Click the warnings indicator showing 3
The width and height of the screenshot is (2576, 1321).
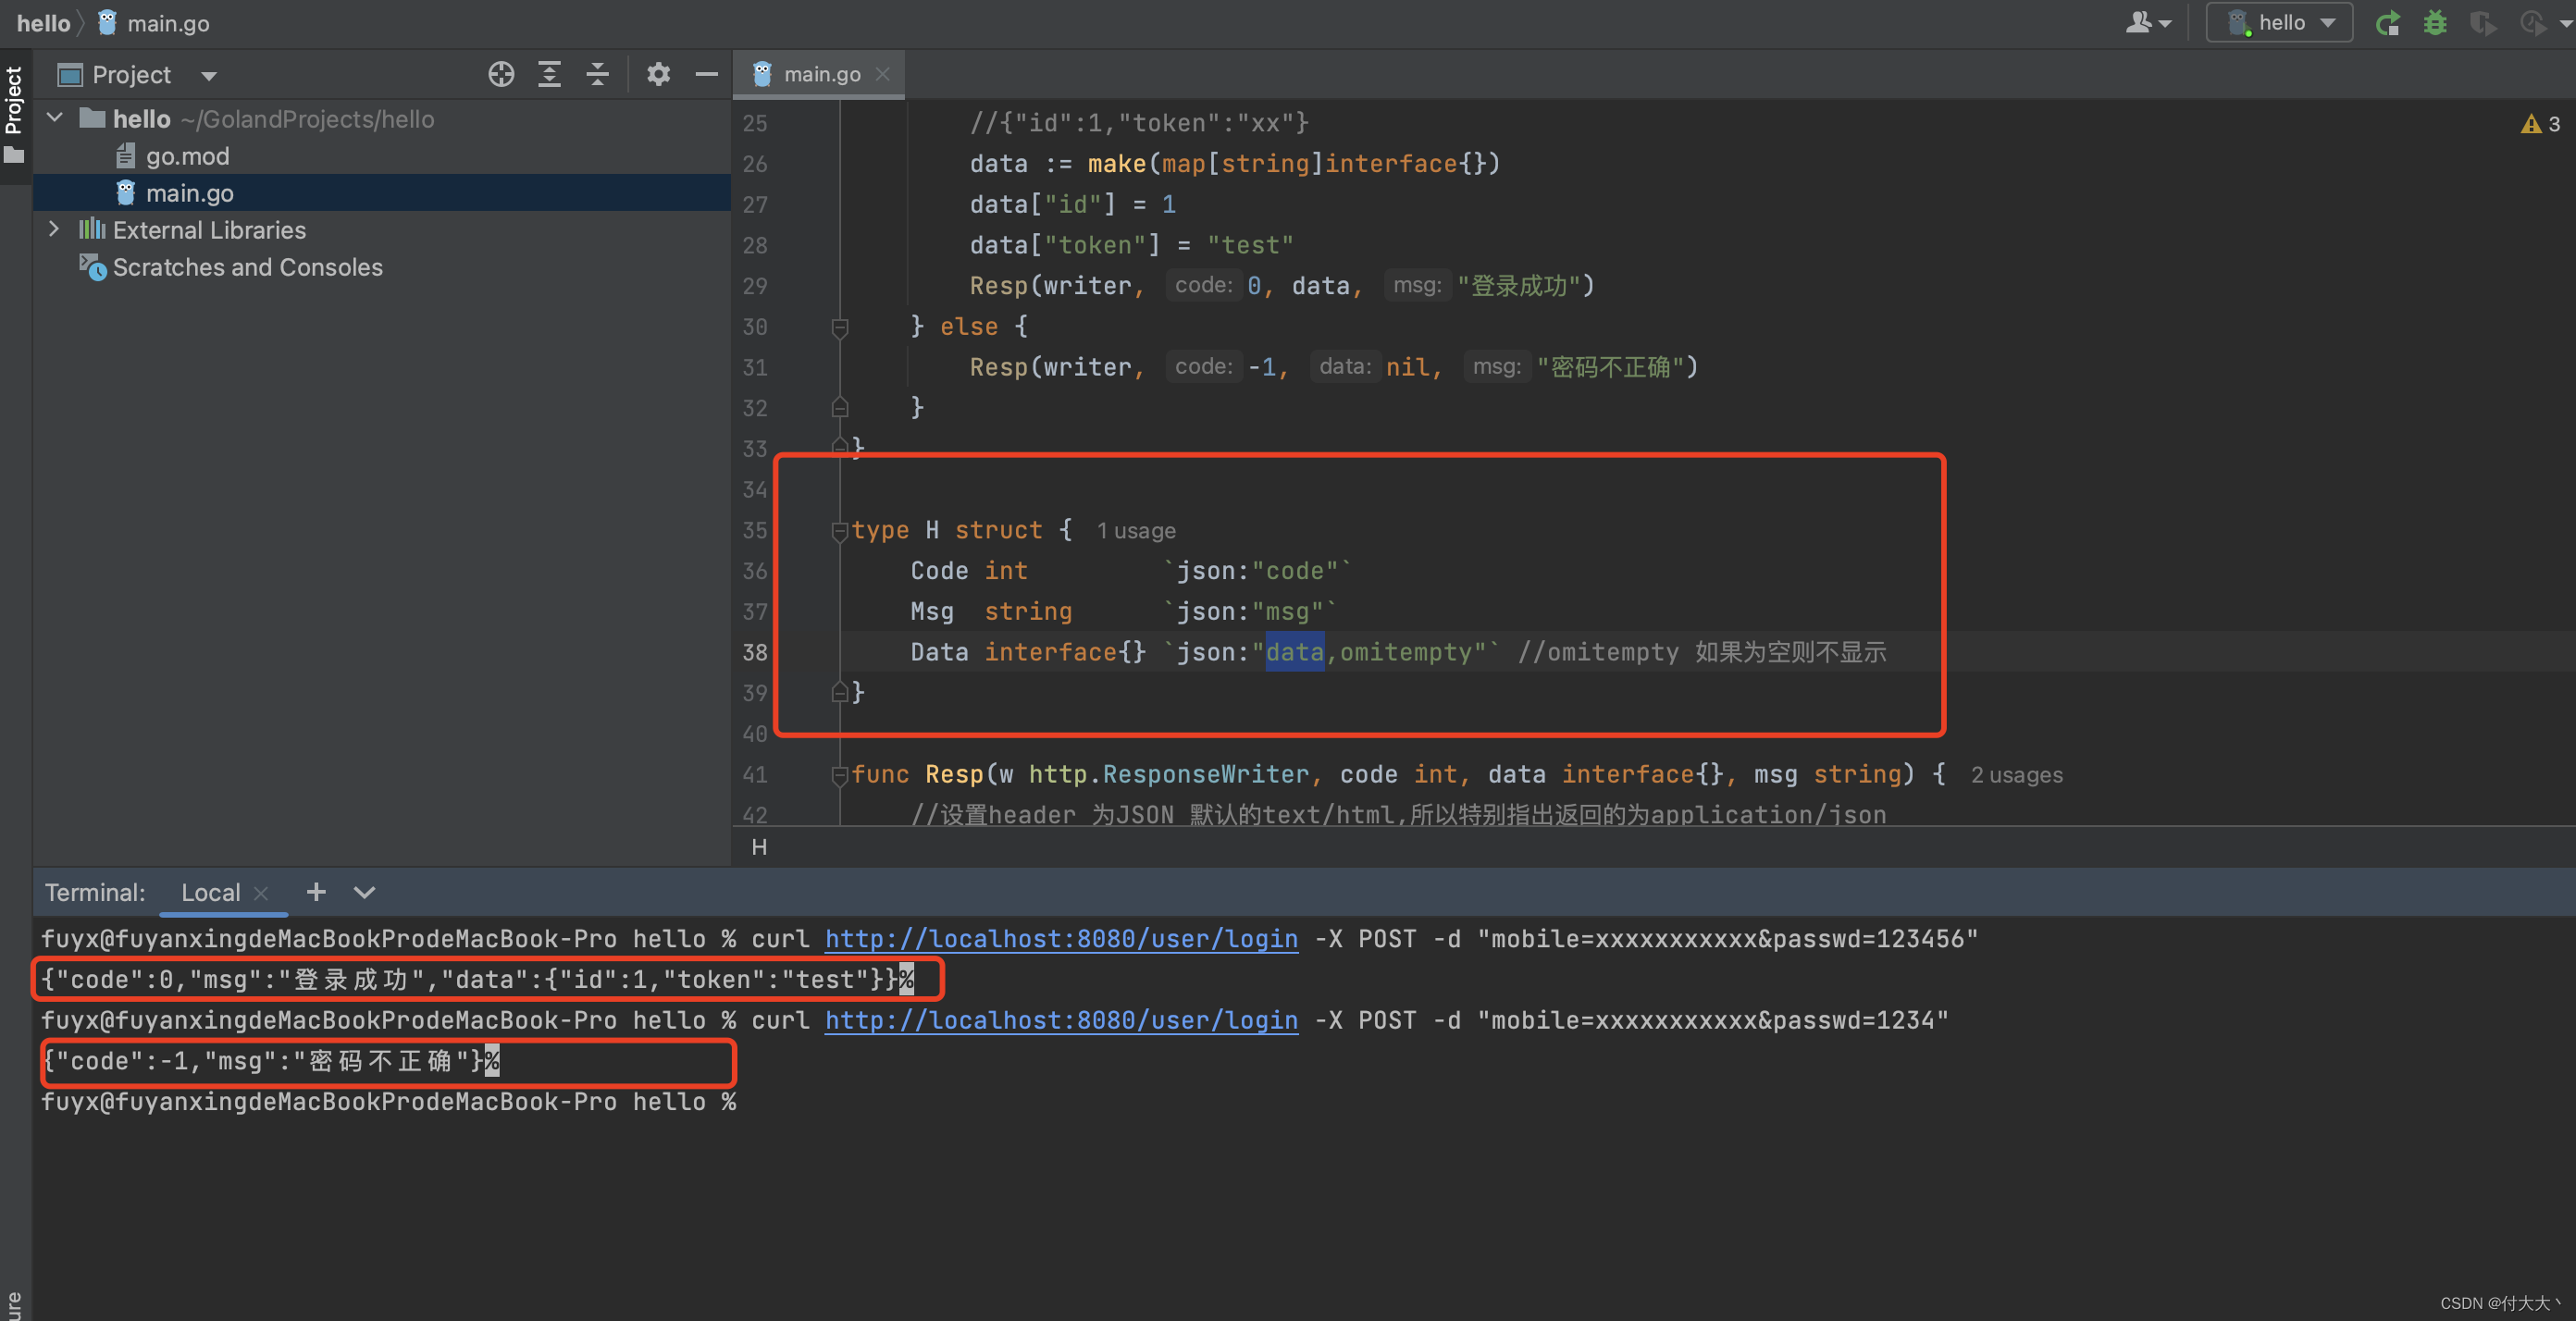pos(2540,124)
